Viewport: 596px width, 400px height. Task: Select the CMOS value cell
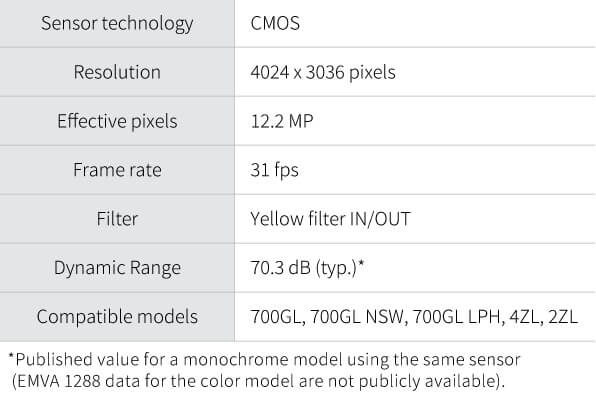pos(415,23)
